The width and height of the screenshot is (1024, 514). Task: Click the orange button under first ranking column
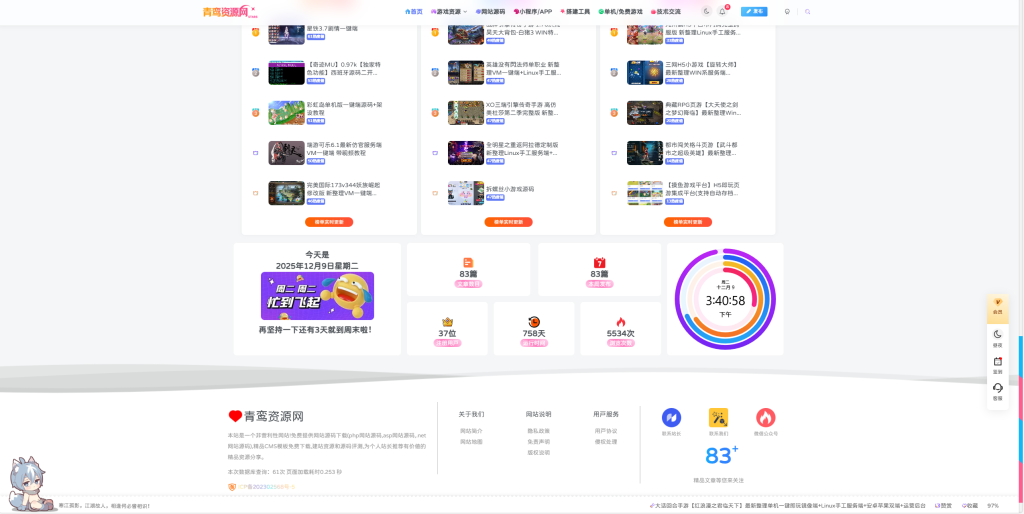[329, 222]
